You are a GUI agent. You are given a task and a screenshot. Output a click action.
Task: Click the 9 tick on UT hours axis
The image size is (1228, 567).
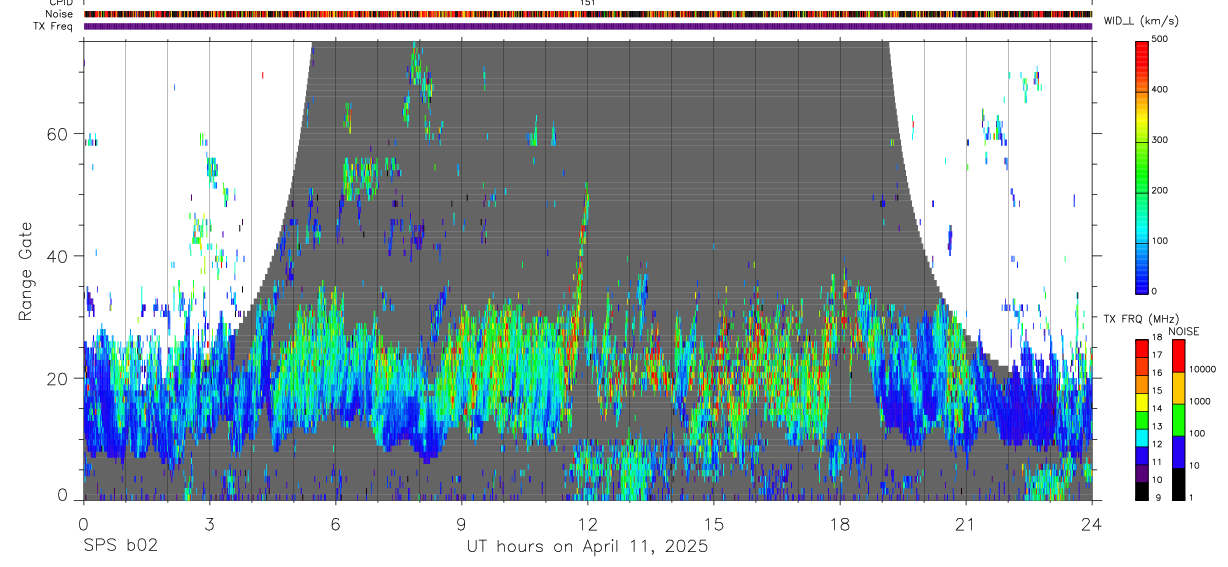point(461,523)
